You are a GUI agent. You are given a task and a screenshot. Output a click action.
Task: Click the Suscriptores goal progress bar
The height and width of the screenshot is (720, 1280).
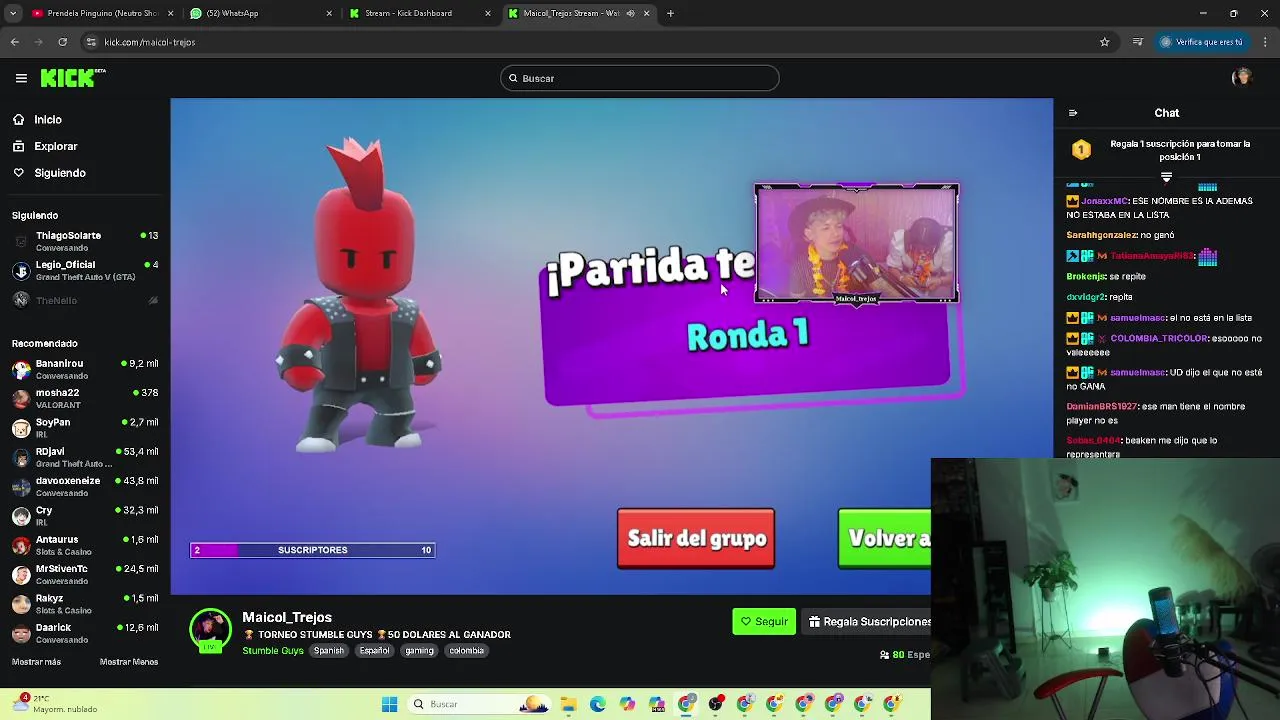tap(313, 550)
